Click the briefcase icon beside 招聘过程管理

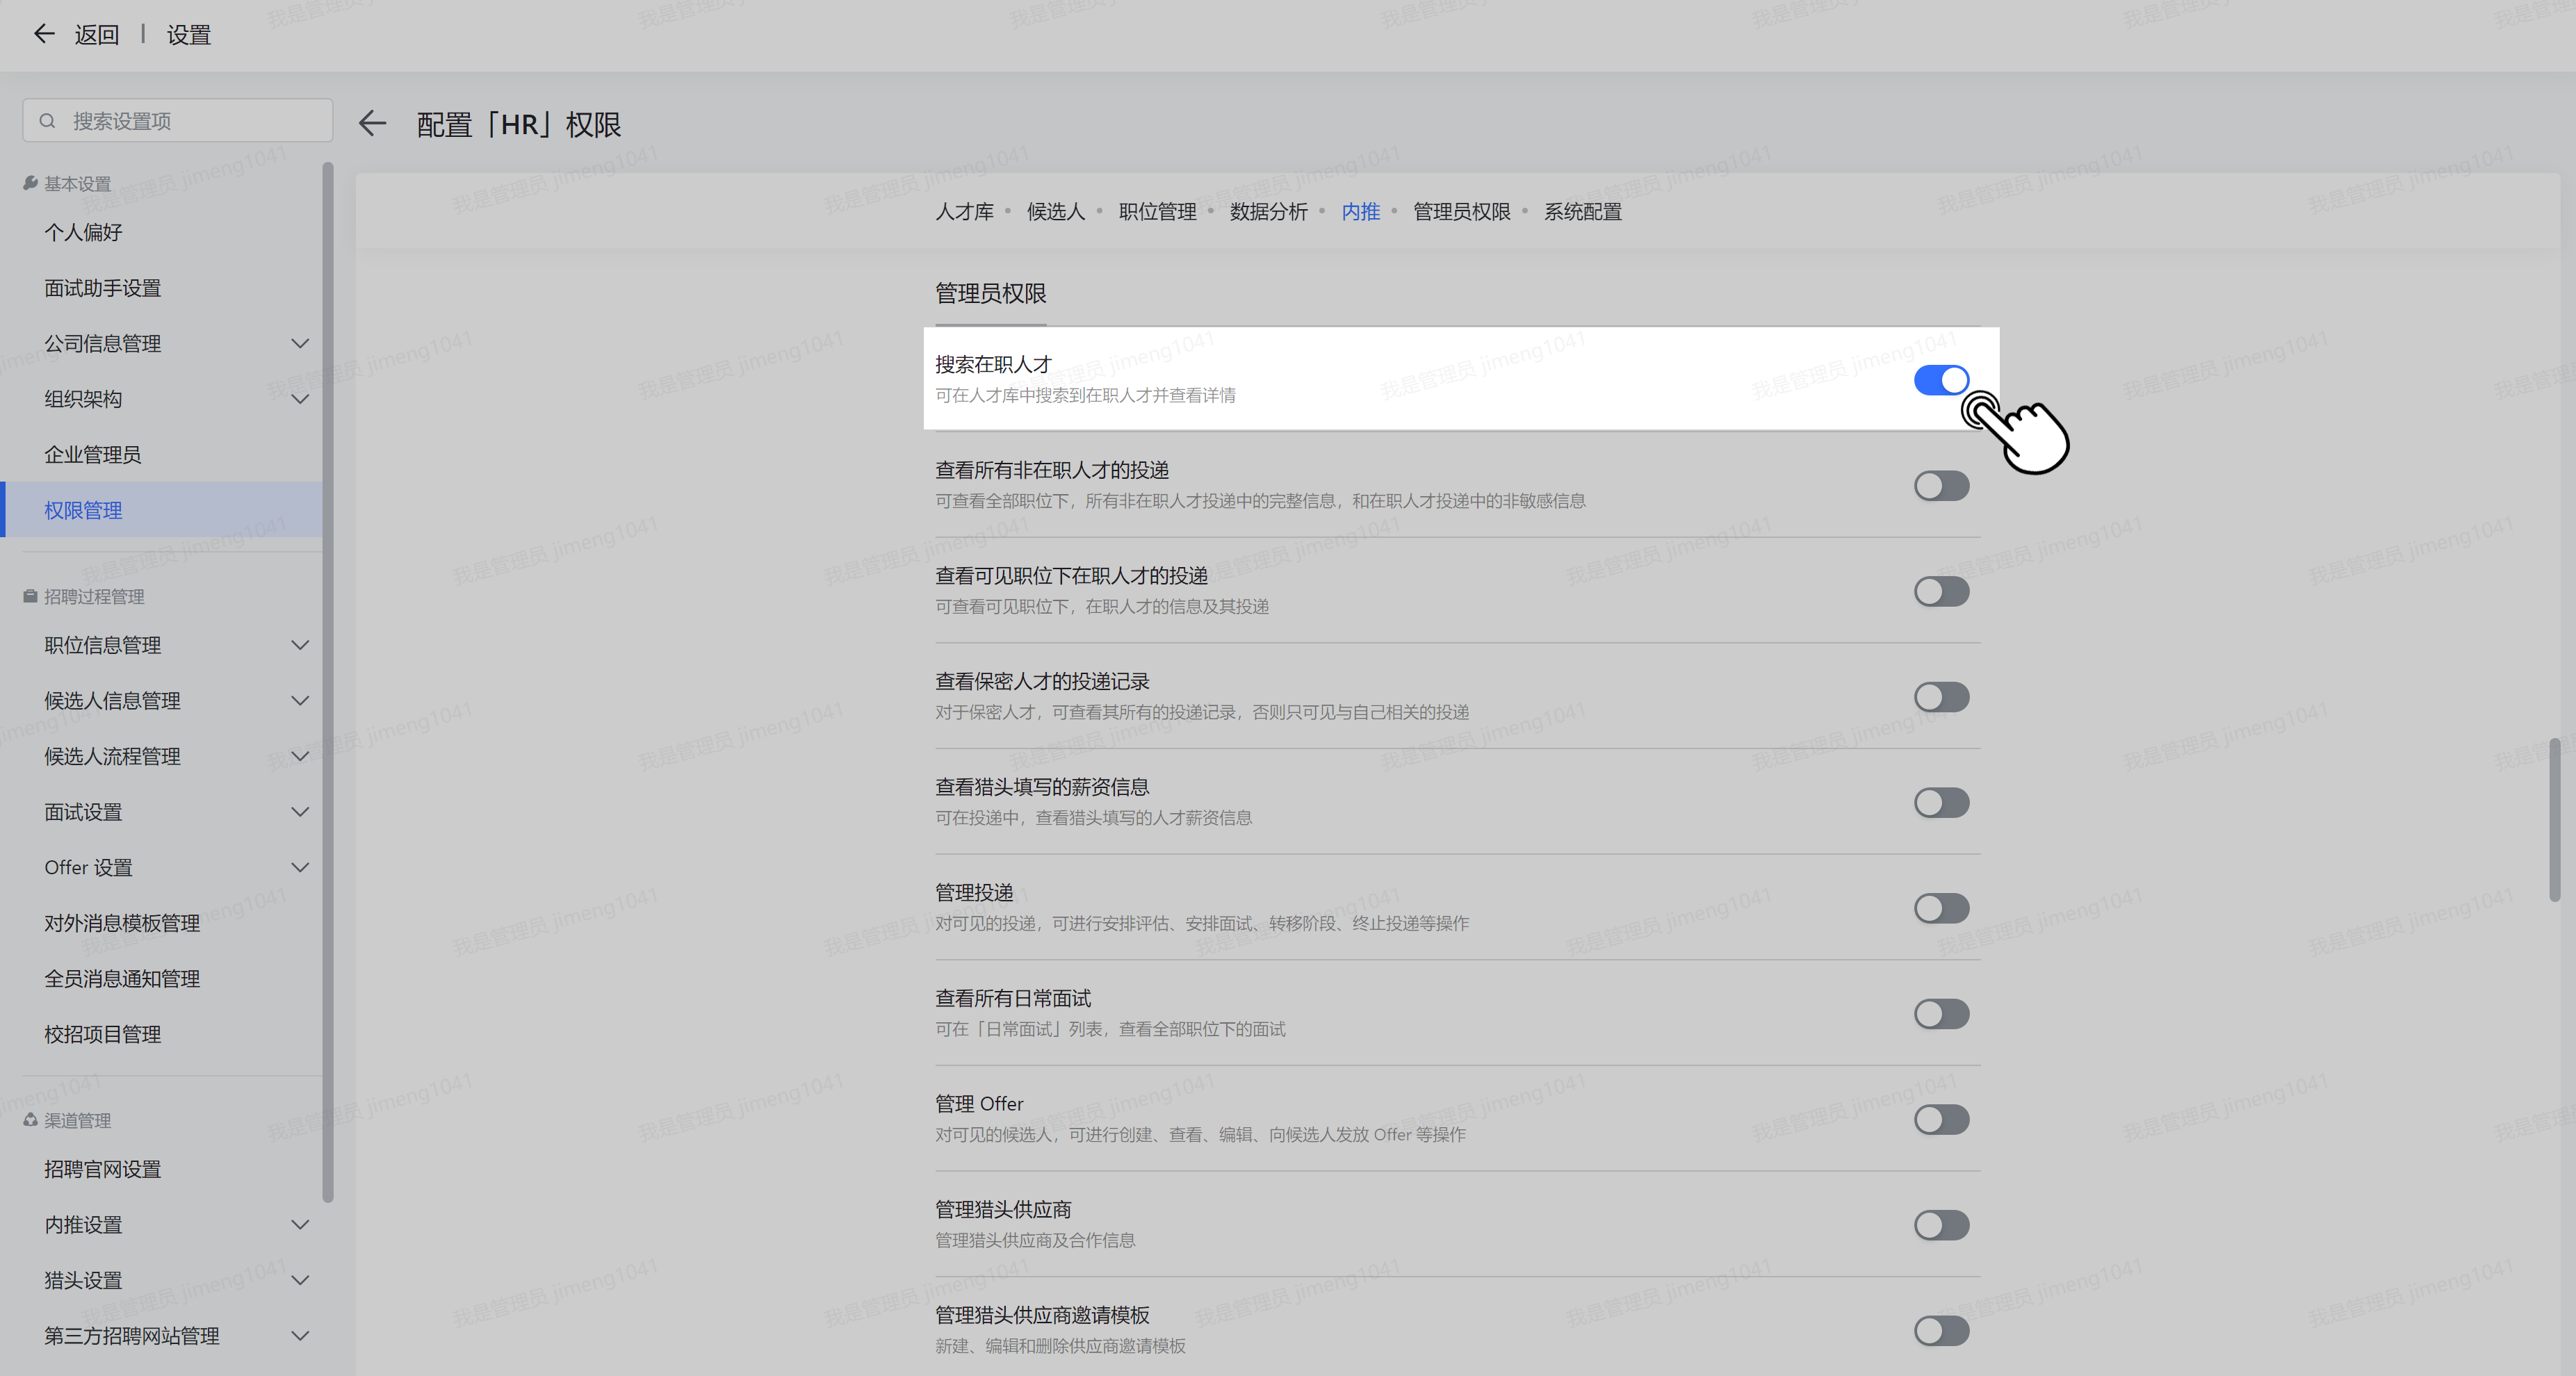point(30,596)
